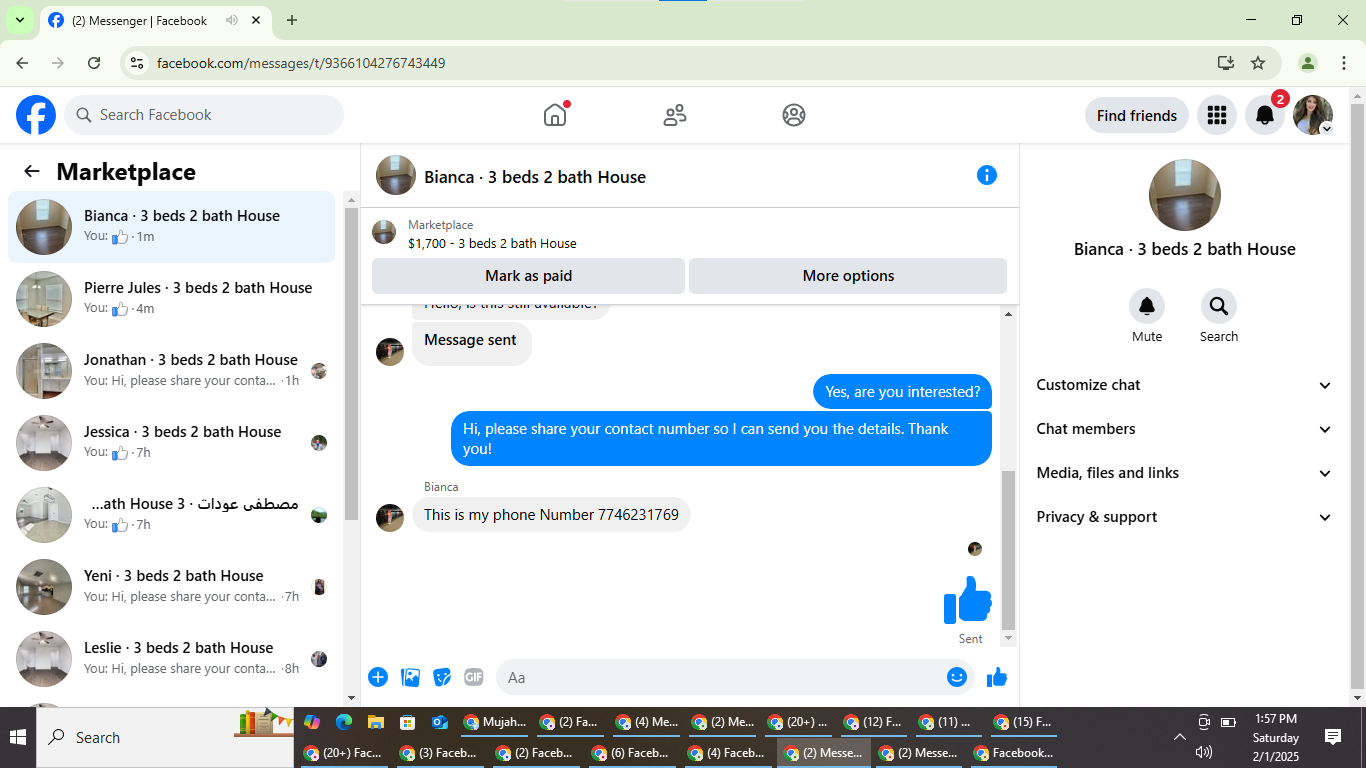The image size is (1366, 768).
Task: Choose a sticker from the composer
Action: coord(442,677)
